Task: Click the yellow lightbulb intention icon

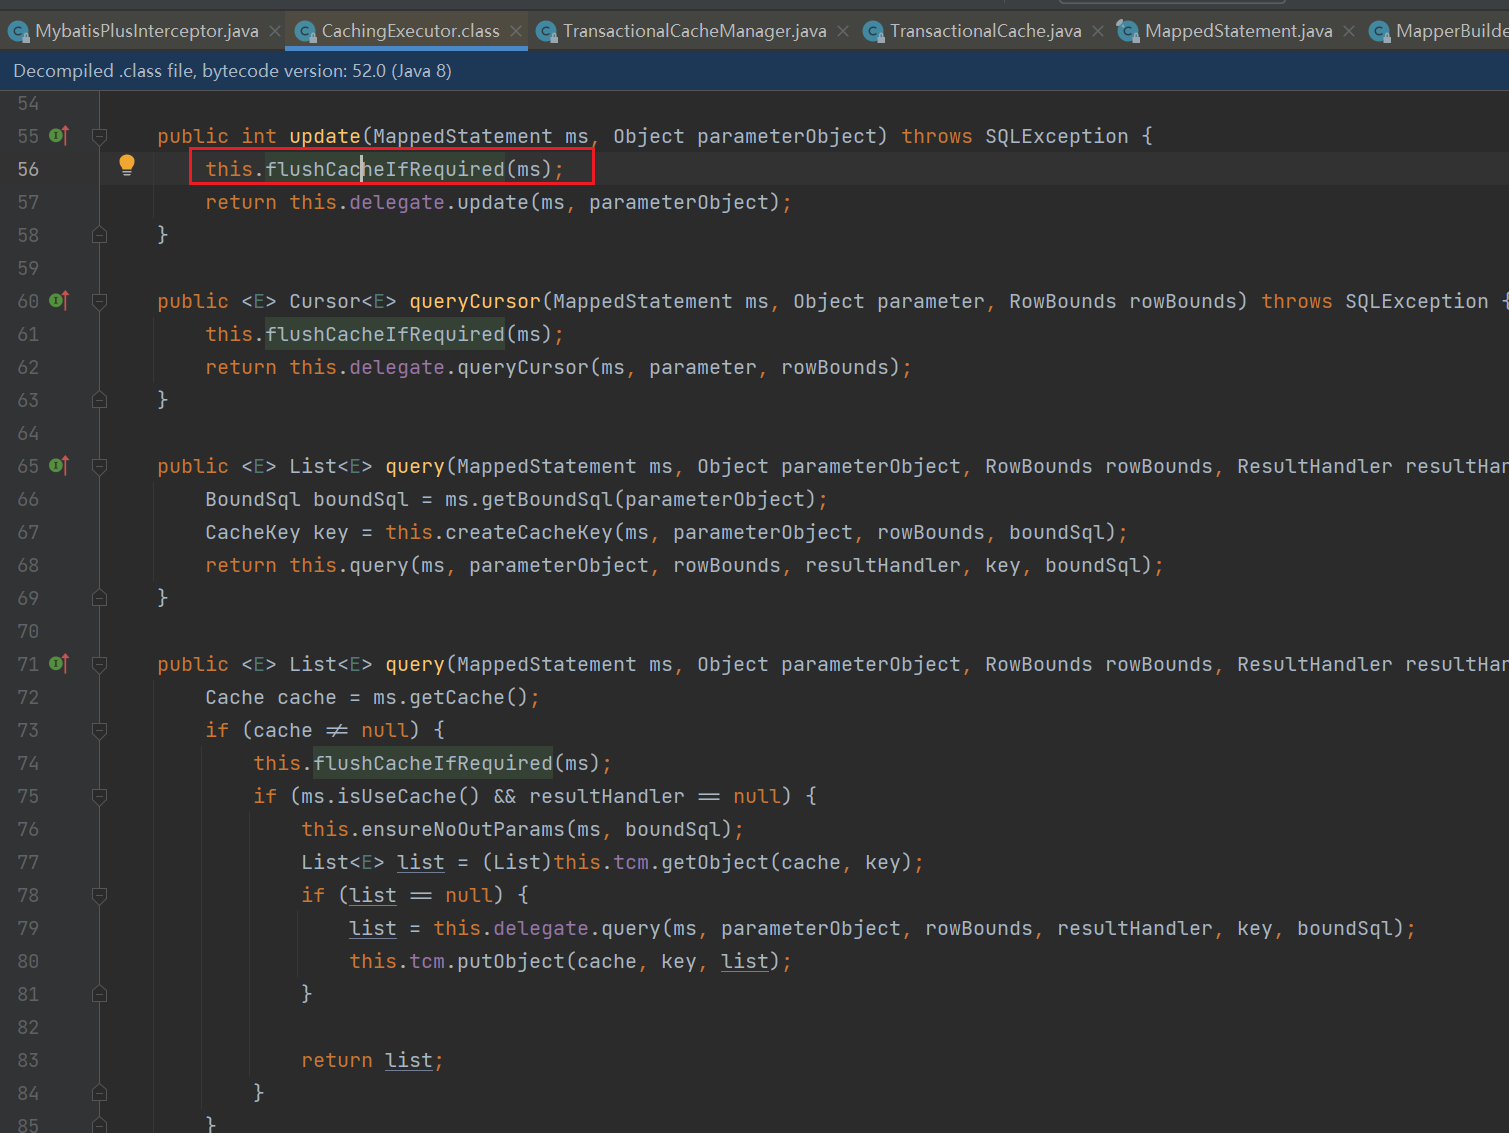Action: (x=127, y=166)
